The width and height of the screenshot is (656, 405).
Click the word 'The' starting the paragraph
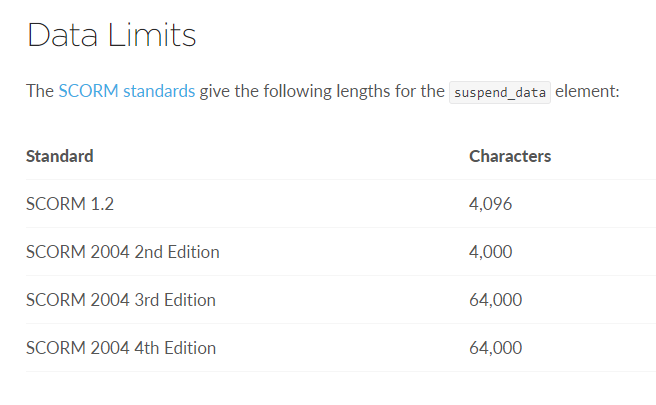(x=40, y=91)
